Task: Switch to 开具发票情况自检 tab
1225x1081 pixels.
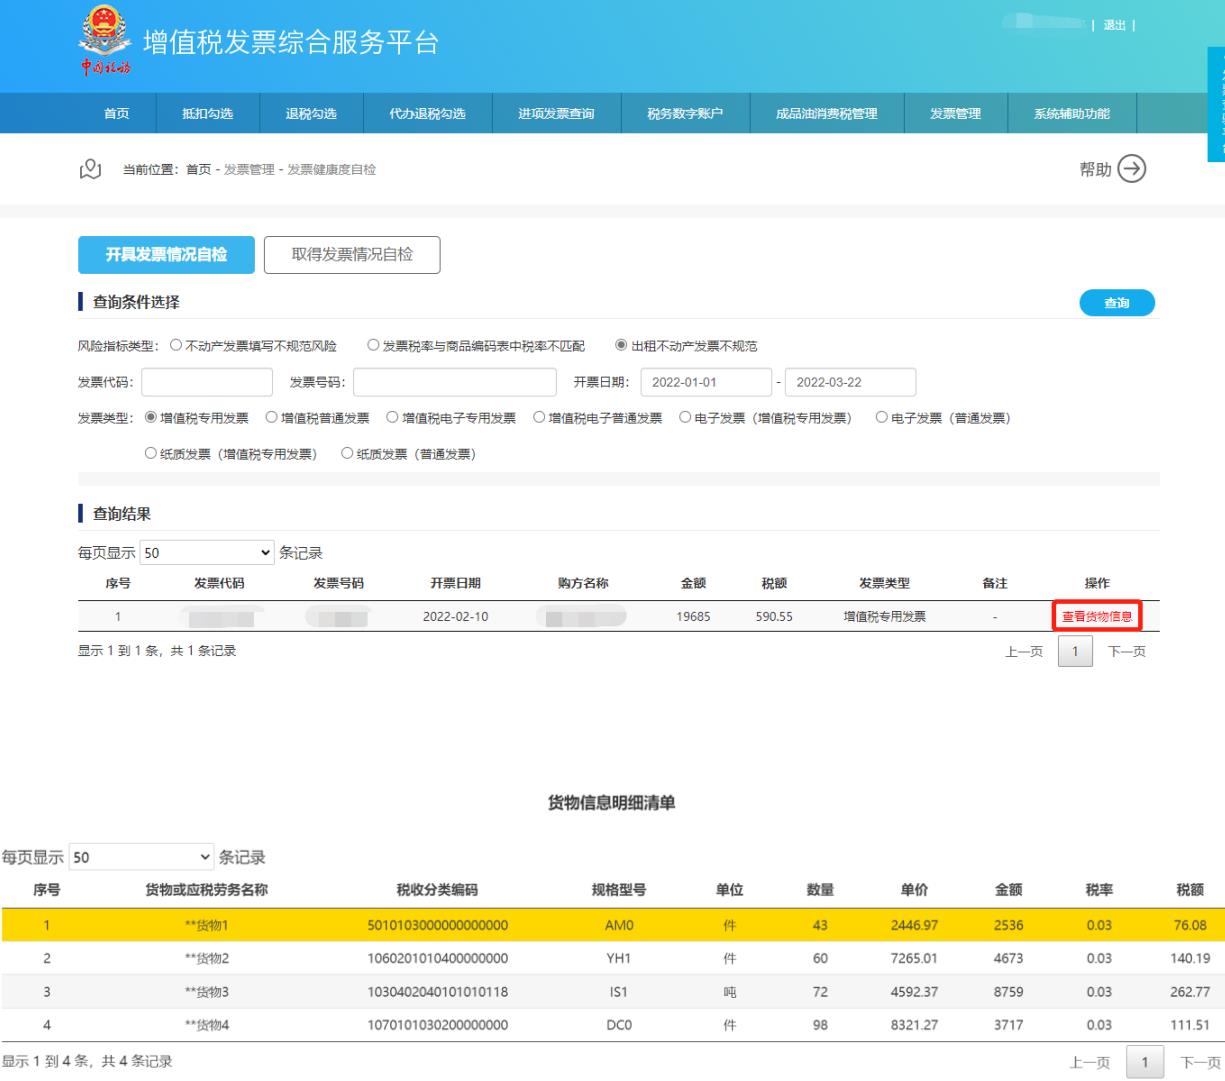Action: (166, 255)
